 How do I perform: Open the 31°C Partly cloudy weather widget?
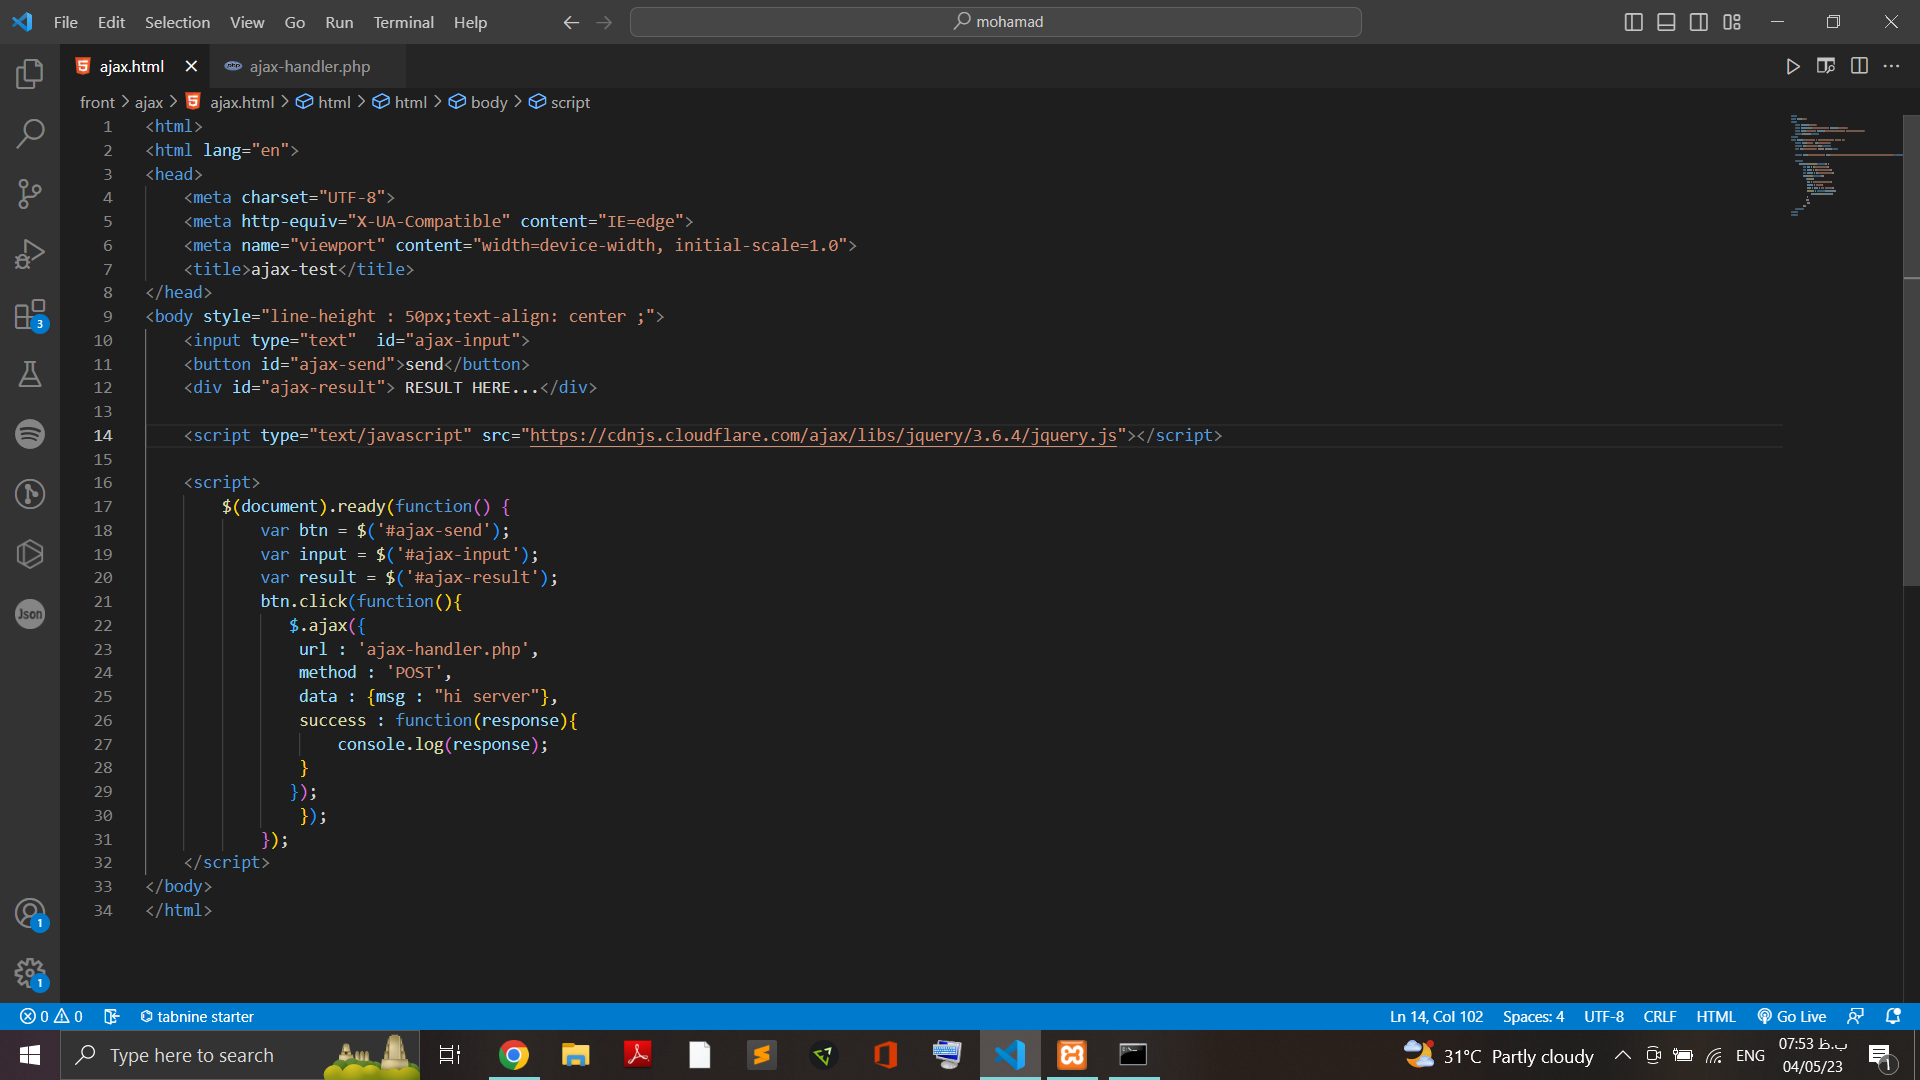[1499, 1056]
